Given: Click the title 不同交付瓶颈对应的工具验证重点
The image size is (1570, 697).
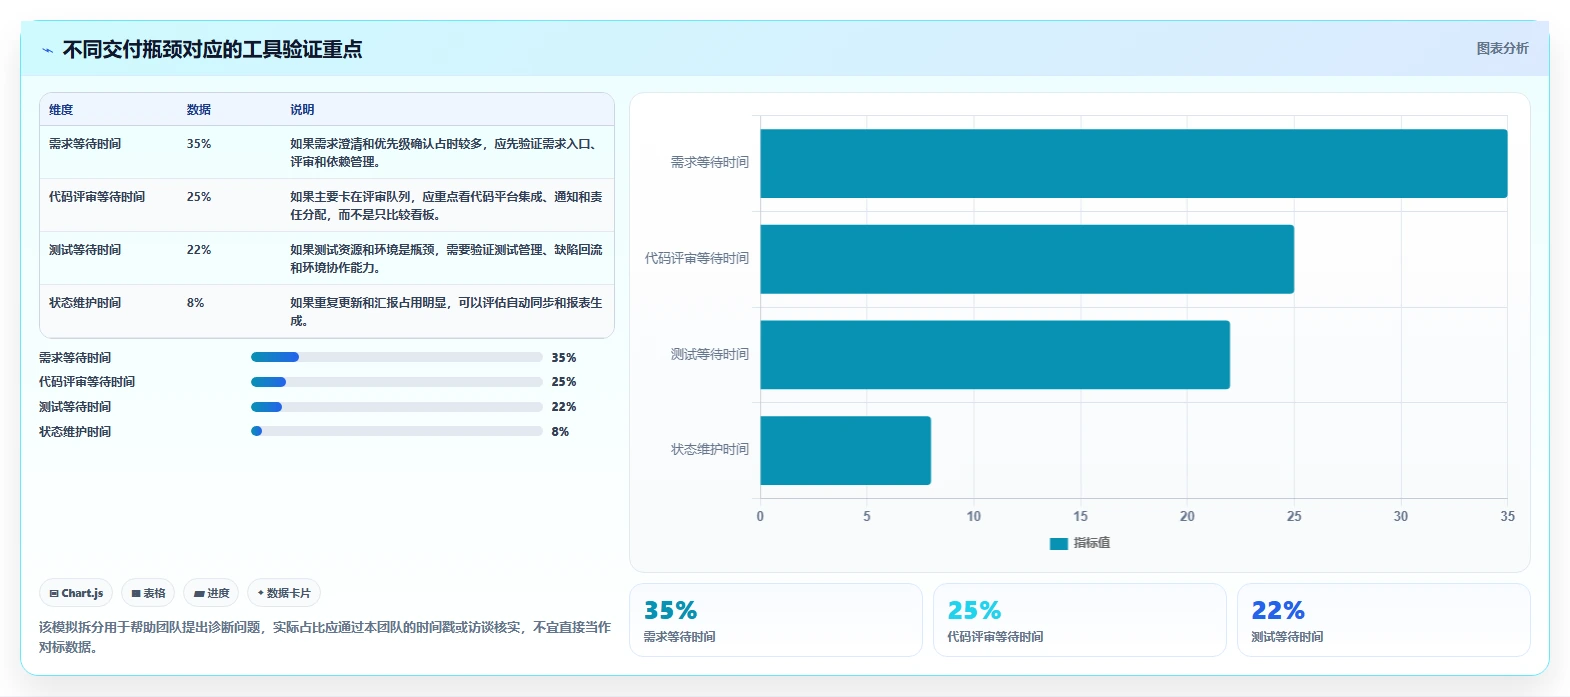Looking at the screenshot, I should 212,49.
